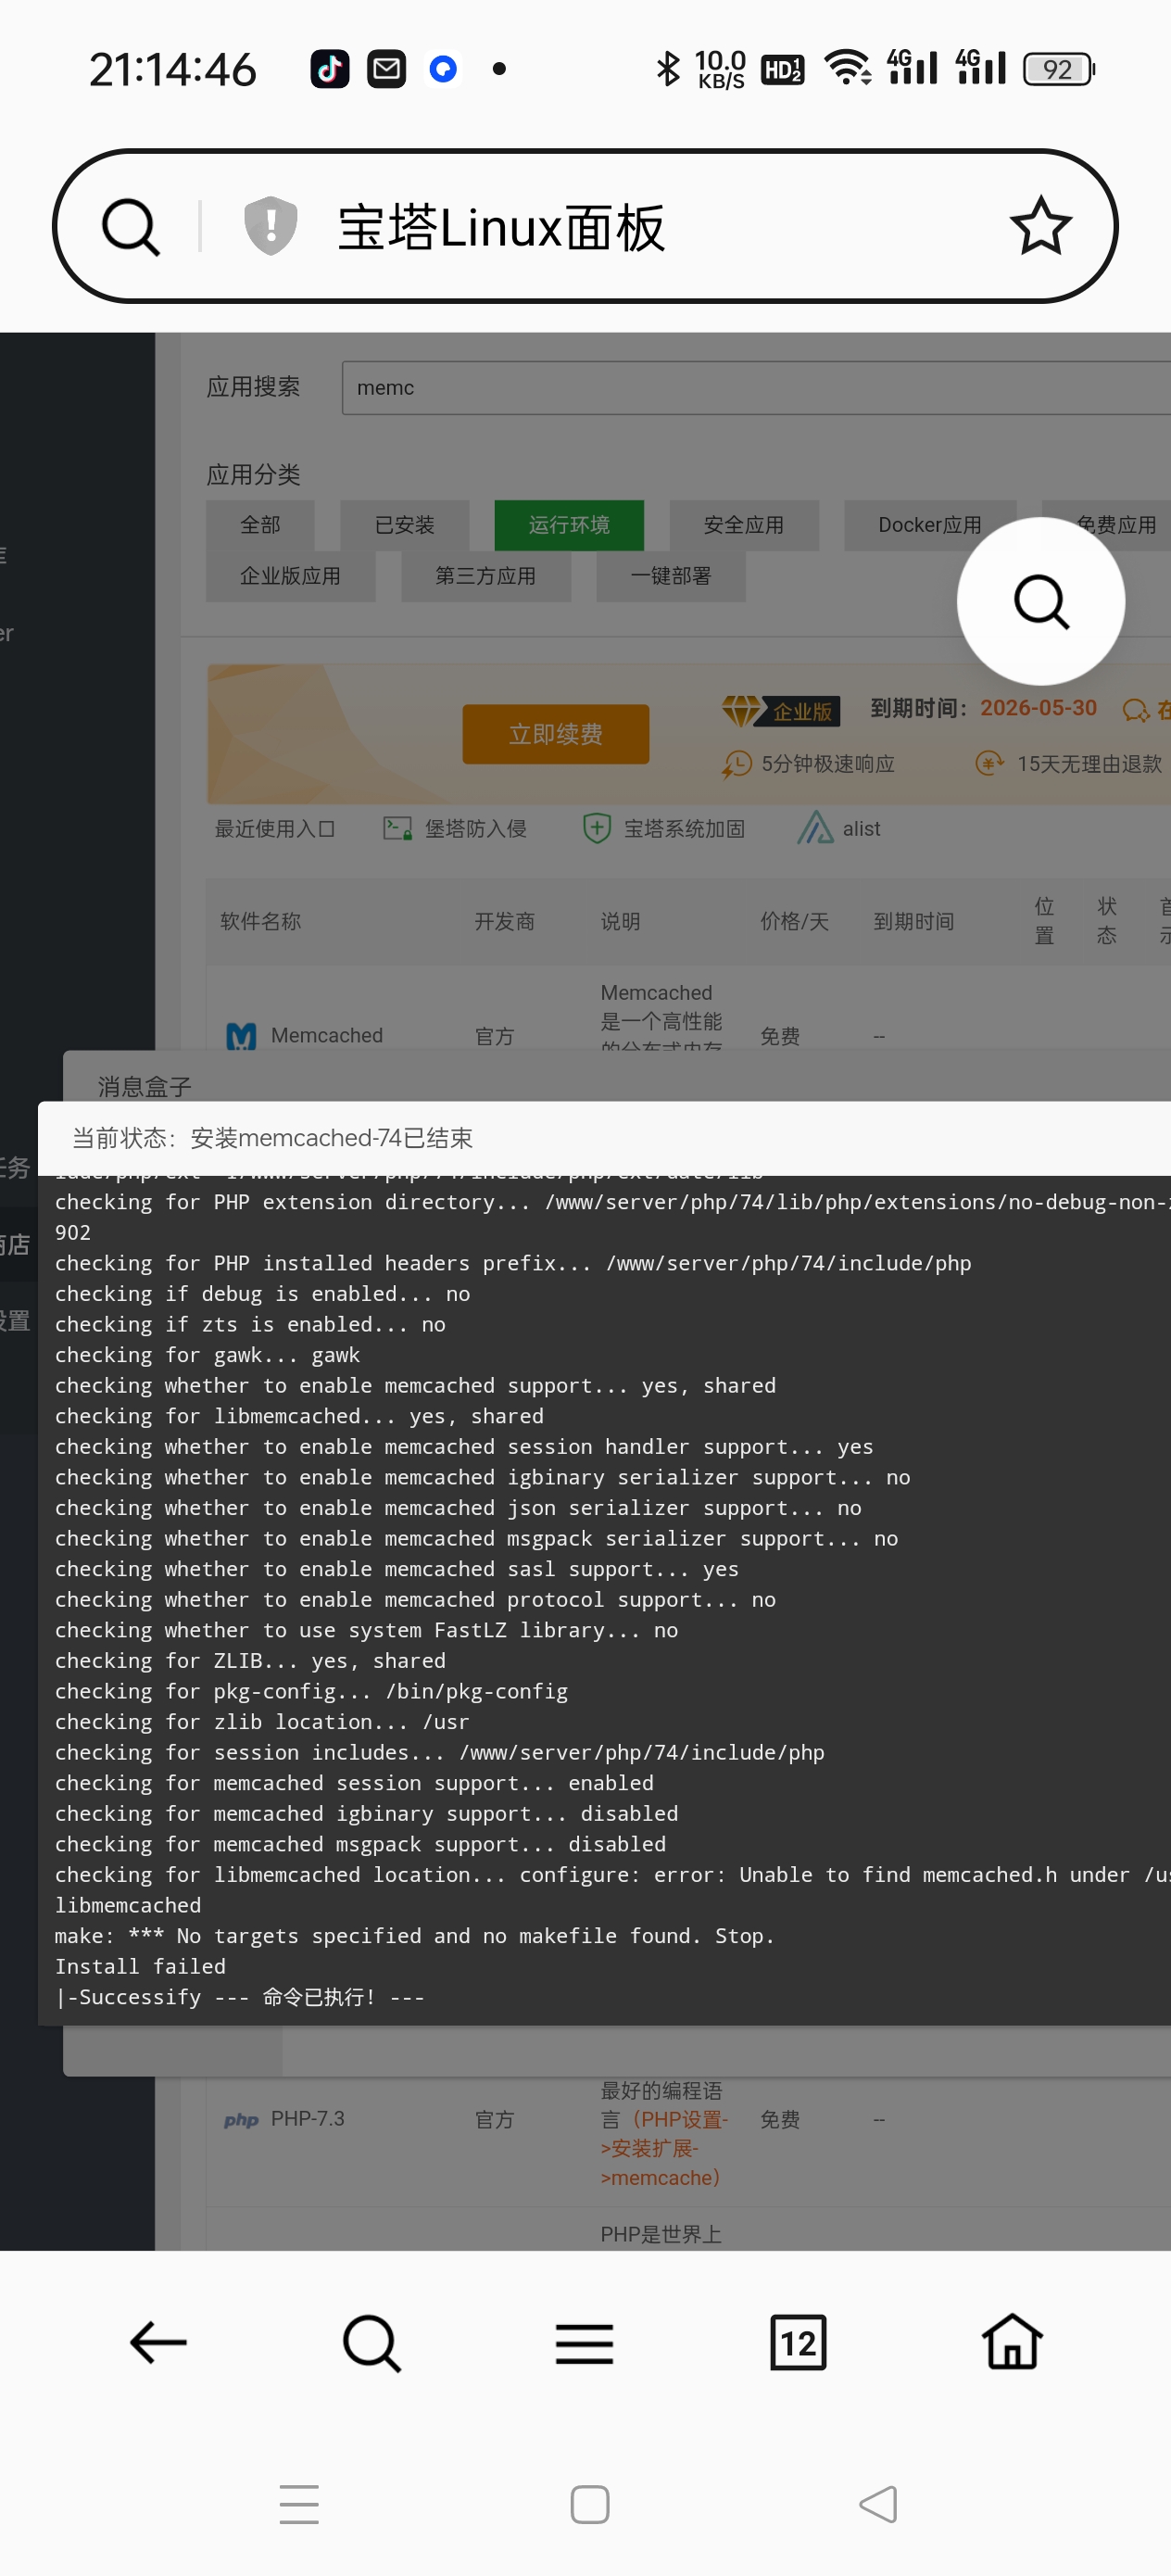Image resolution: width=1171 pixels, height=2576 pixels.
Task: Go to the browser home page
Action: pyautogui.click(x=1012, y=2341)
